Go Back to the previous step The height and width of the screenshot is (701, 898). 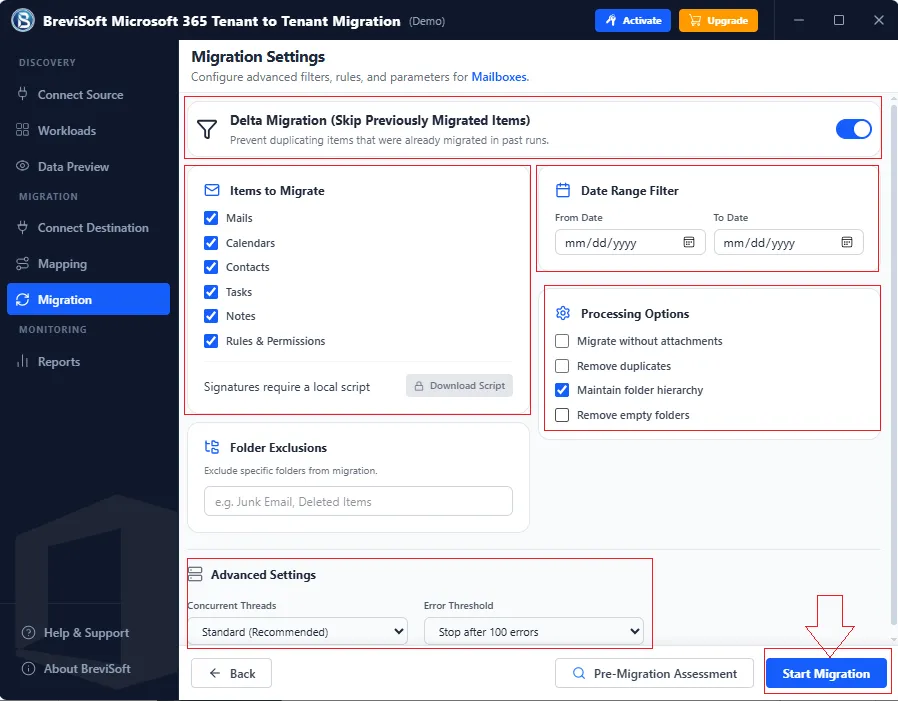231,674
